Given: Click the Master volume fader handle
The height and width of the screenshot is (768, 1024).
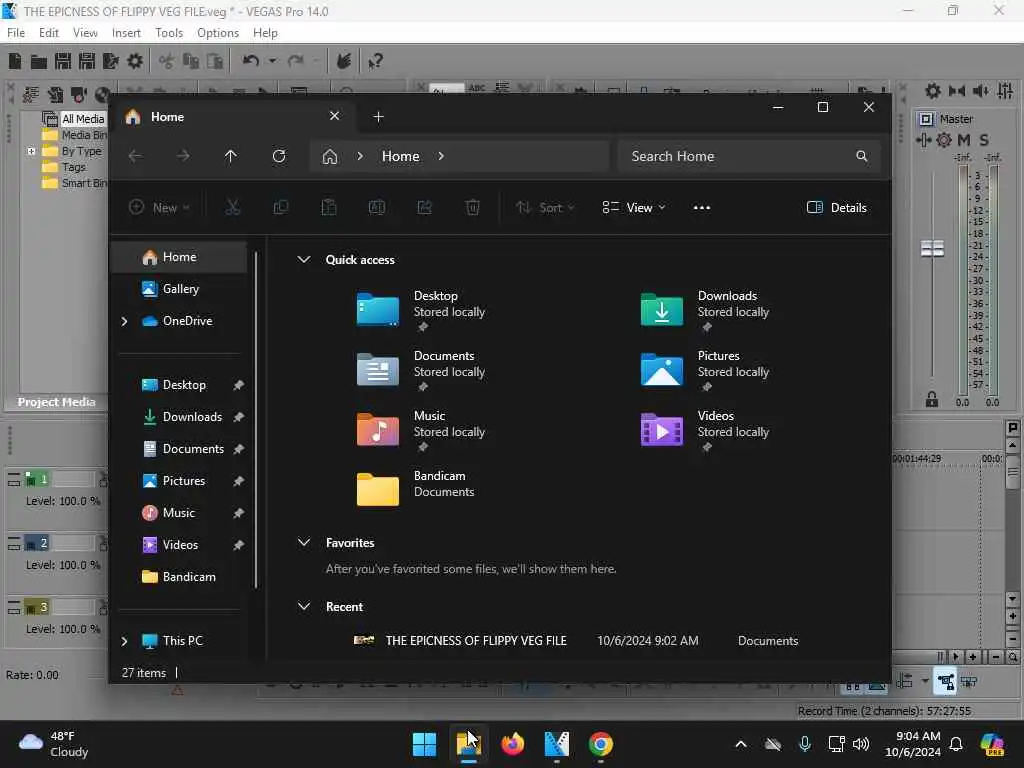Looking at the screenshot, I should pos(932,249).
